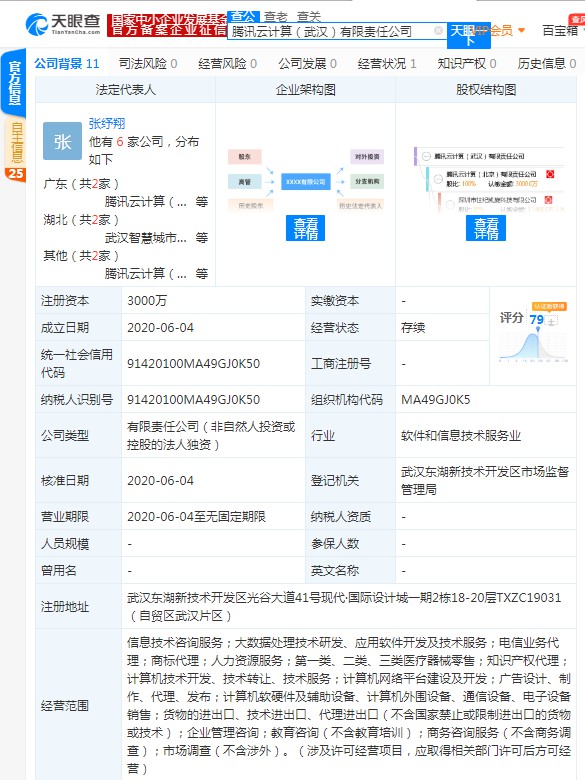The height and width of the screenshot is (780, 585).
Task: Click credit code in 统一社会信用代码 row
Action: click(x=194, y=364)
